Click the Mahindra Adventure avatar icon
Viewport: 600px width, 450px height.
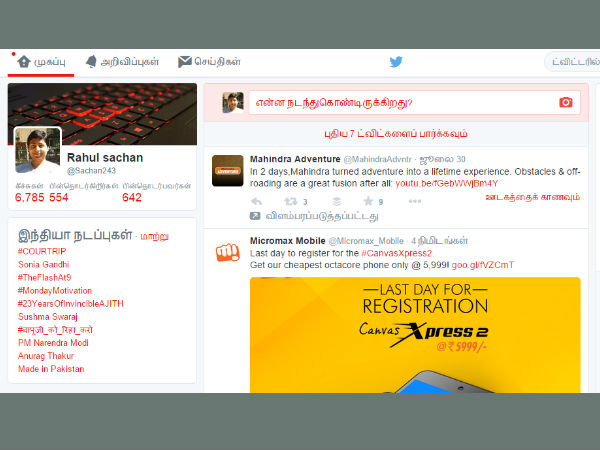(x=228, y=171)
